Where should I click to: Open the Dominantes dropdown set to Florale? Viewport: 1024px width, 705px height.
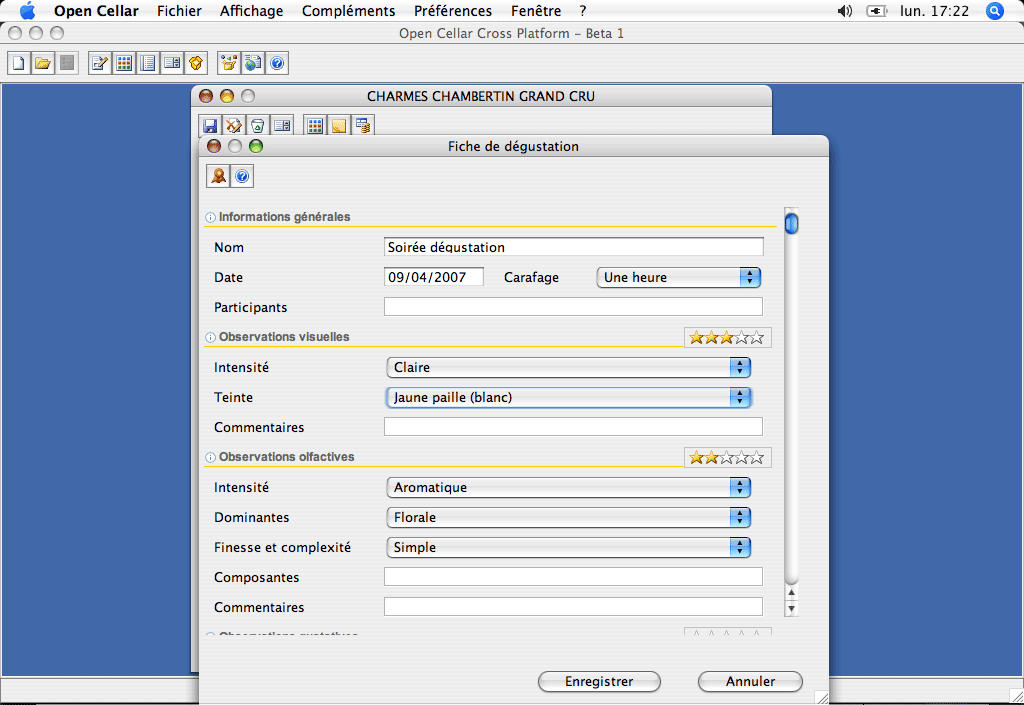tap(569, 518)
